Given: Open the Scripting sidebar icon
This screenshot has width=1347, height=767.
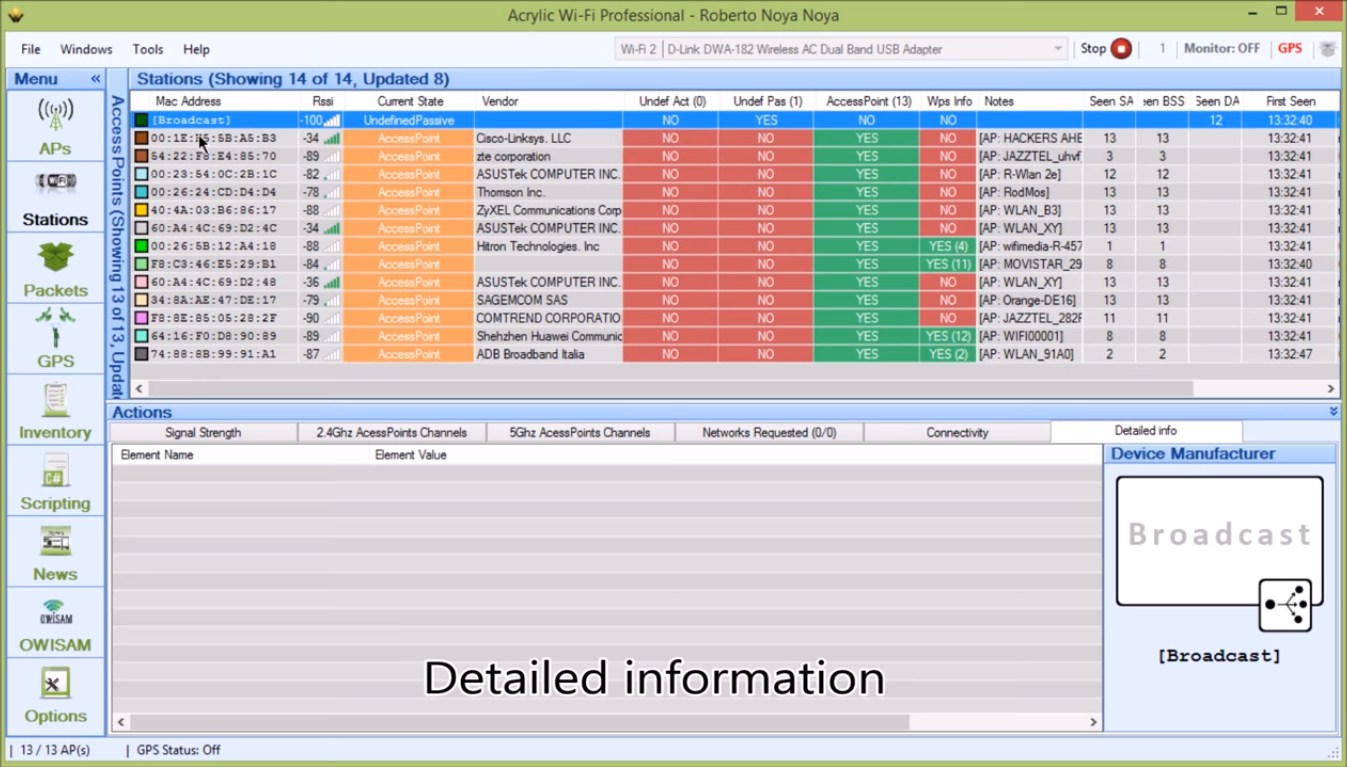Looking at the screenshot, I should click(55, 471).
